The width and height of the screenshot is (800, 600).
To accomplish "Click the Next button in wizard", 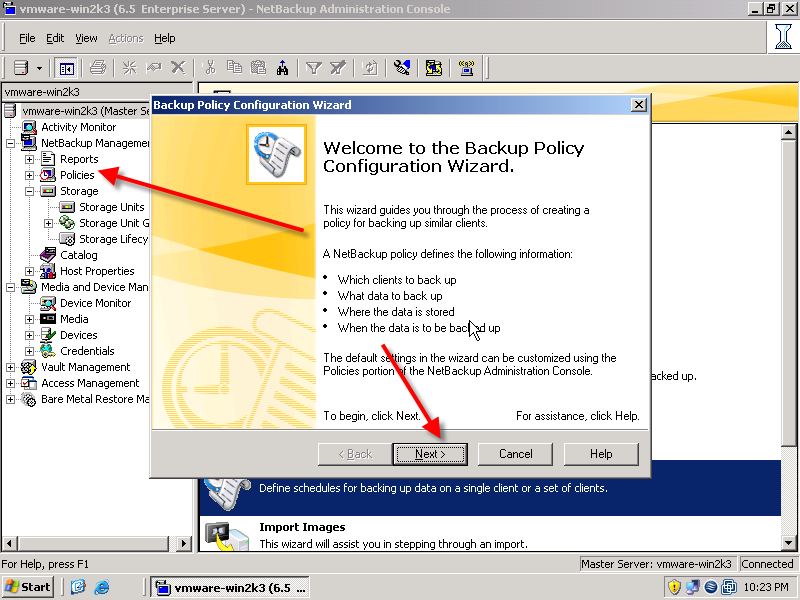I will coord(430,454).
